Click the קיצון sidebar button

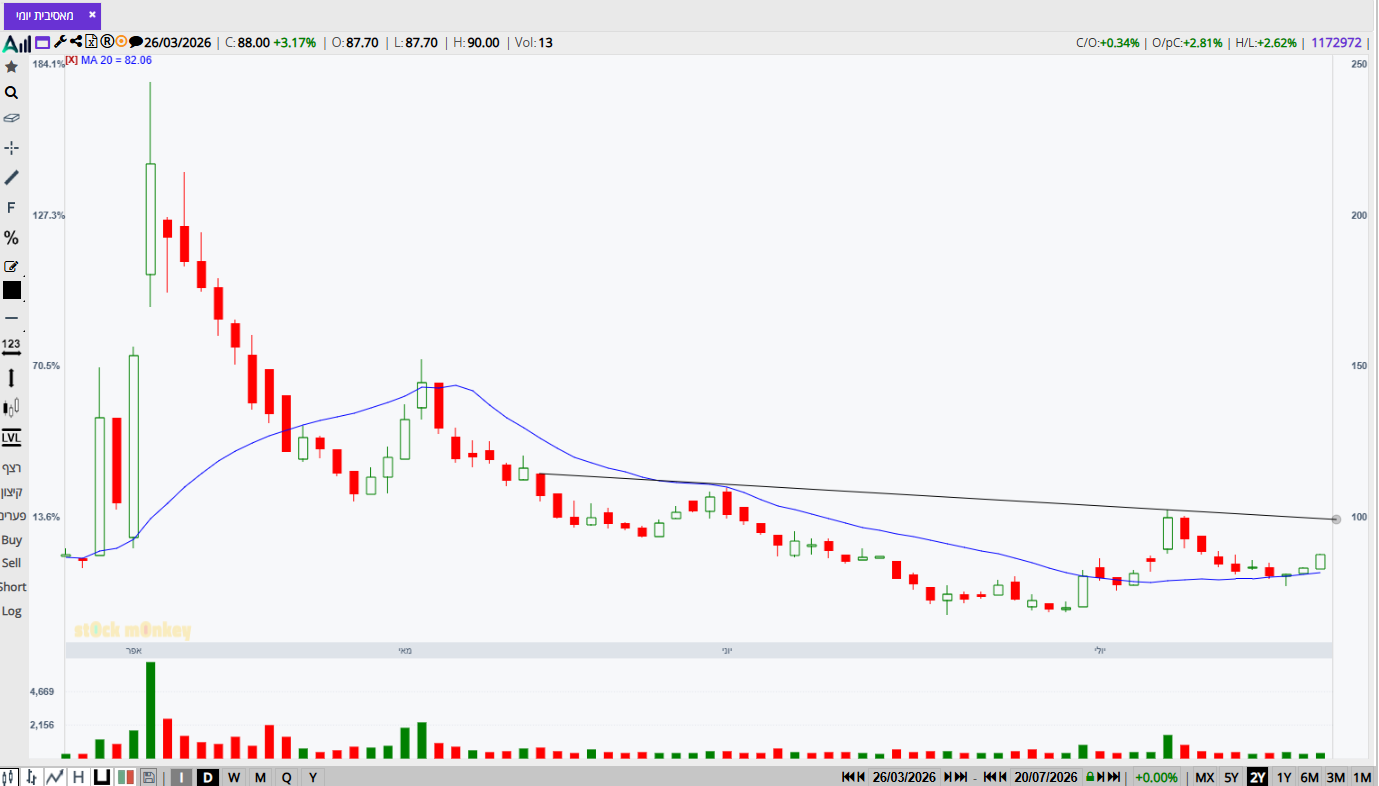(11, 492)
